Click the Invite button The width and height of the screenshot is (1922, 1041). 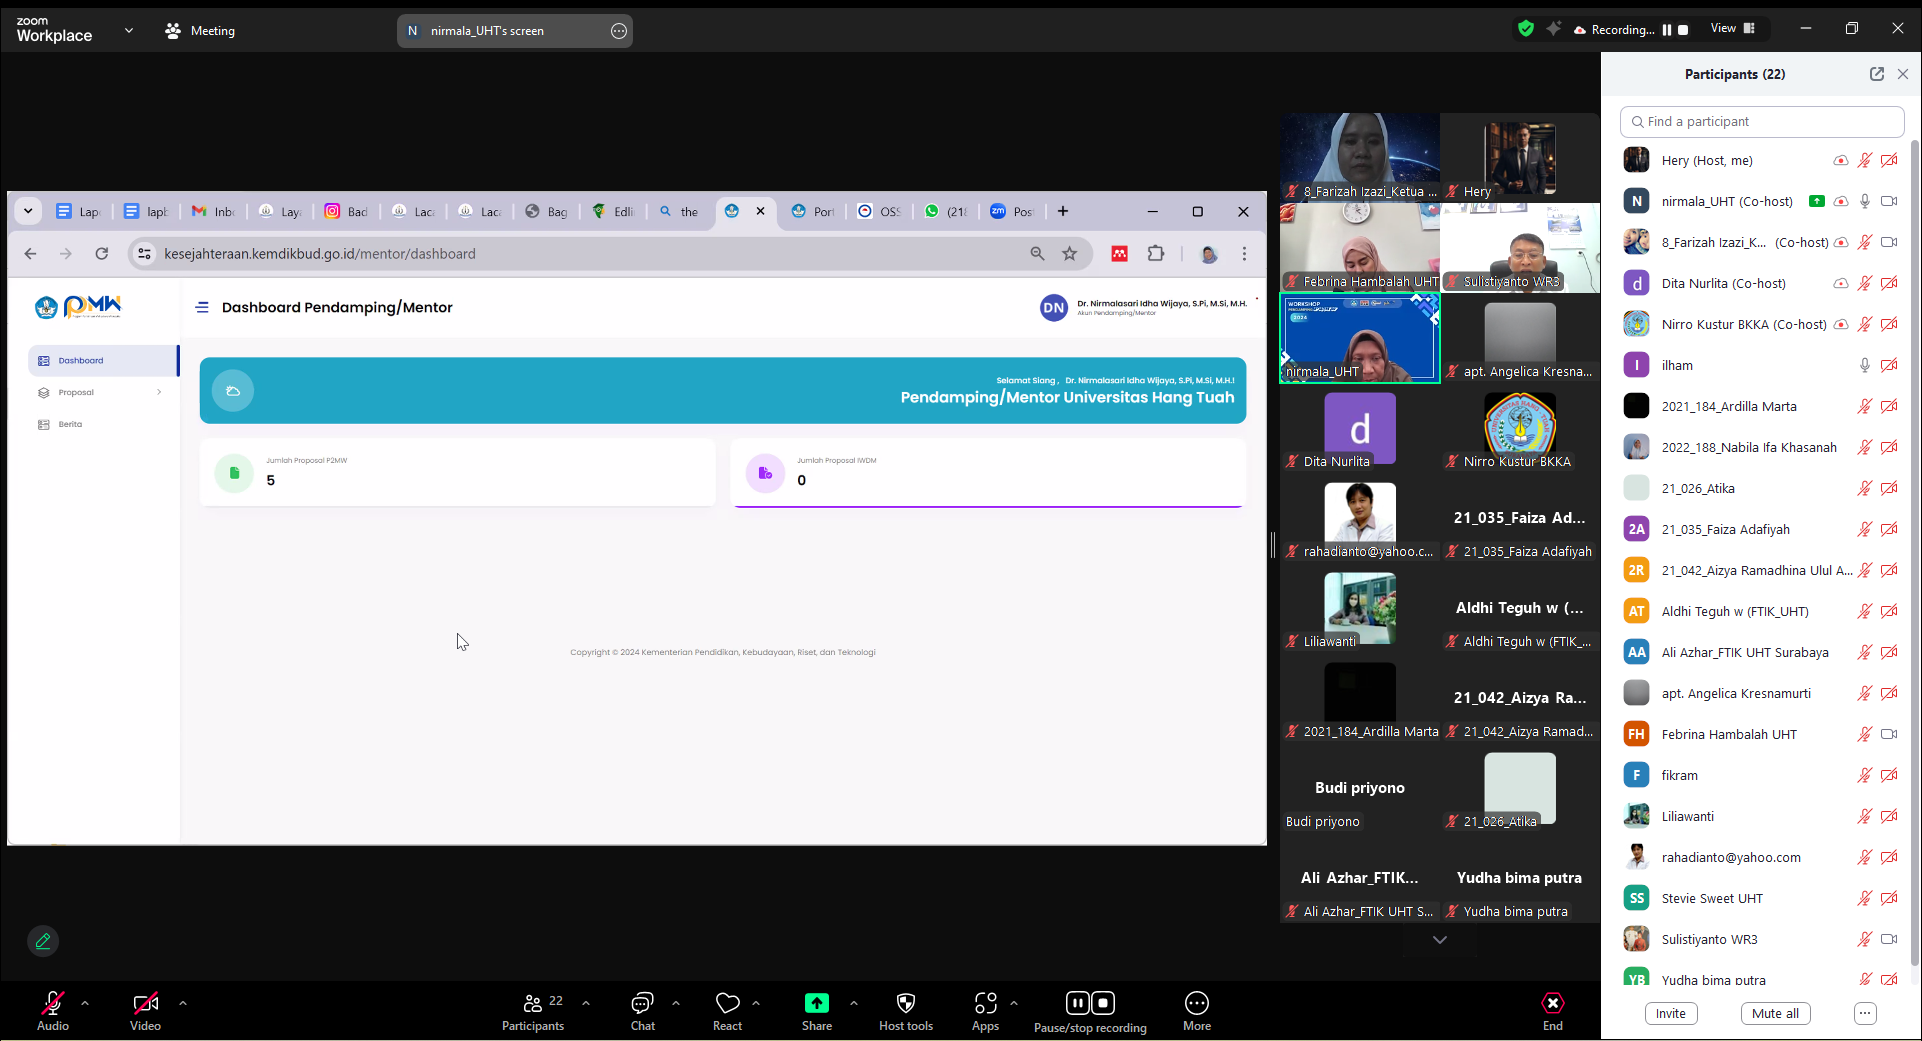click(1670, 1013)
